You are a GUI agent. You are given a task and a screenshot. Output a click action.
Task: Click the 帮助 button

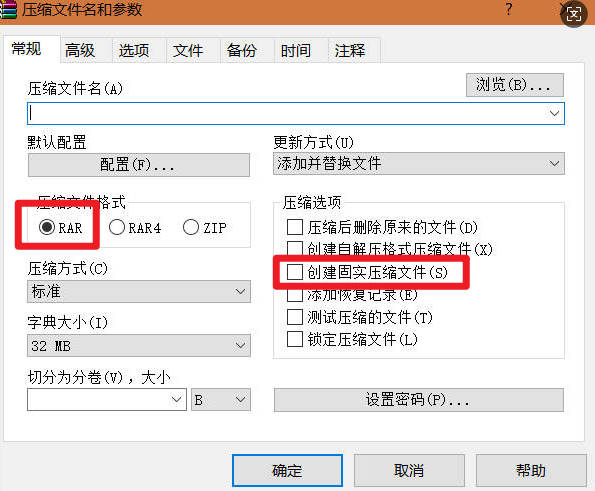[x=531, y=471]
